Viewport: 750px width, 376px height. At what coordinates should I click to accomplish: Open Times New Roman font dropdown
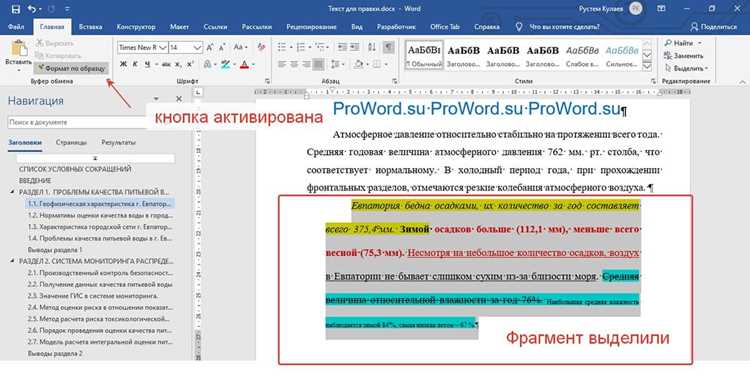click(163, 47)
